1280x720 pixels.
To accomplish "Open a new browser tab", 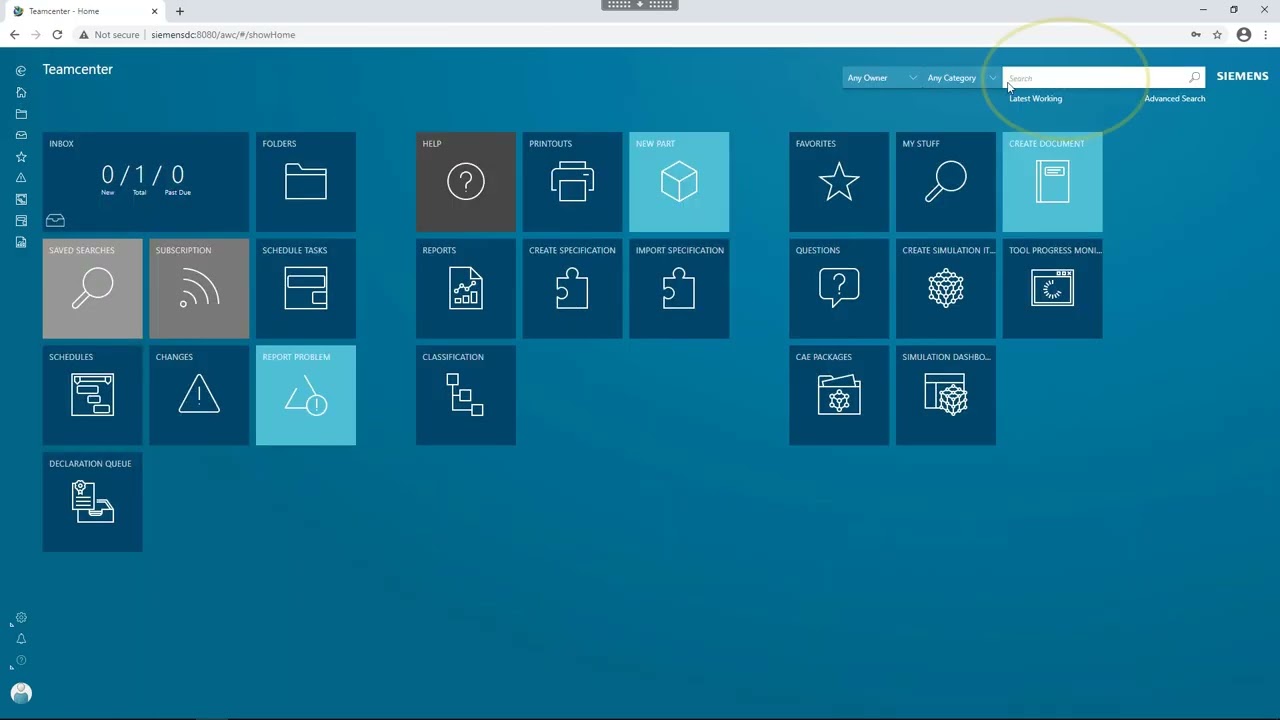I will [x=180, y=11].
